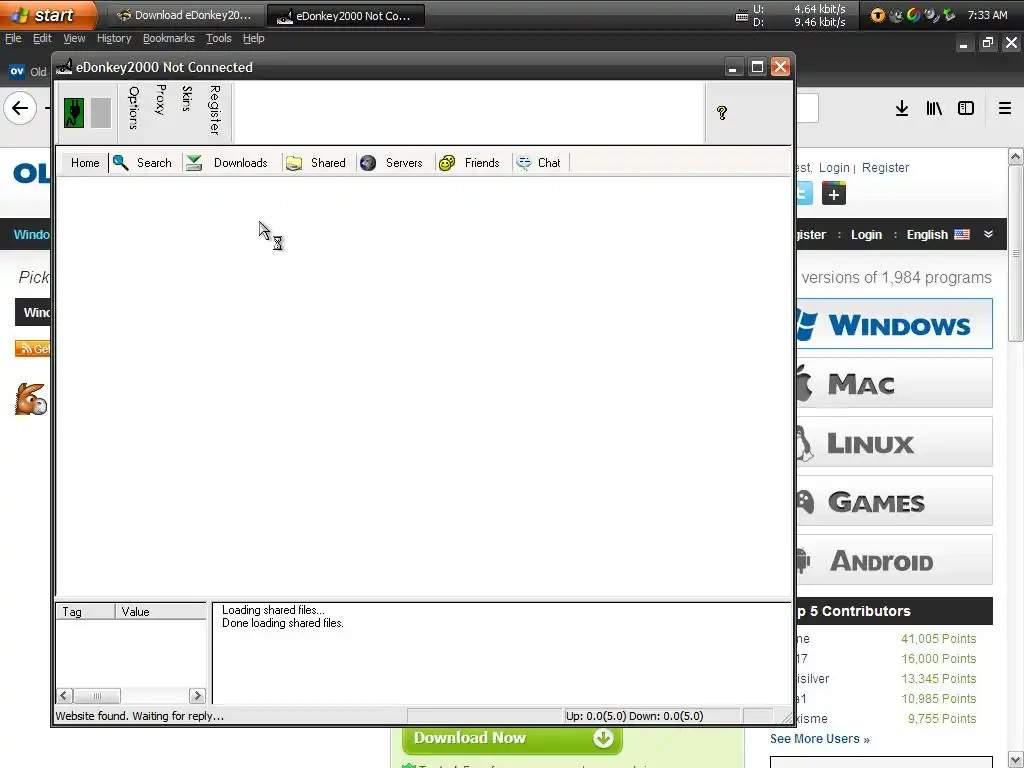Click the top Register link on webpage
Viewport: 1024px width, 768px height.
(885, 168)
